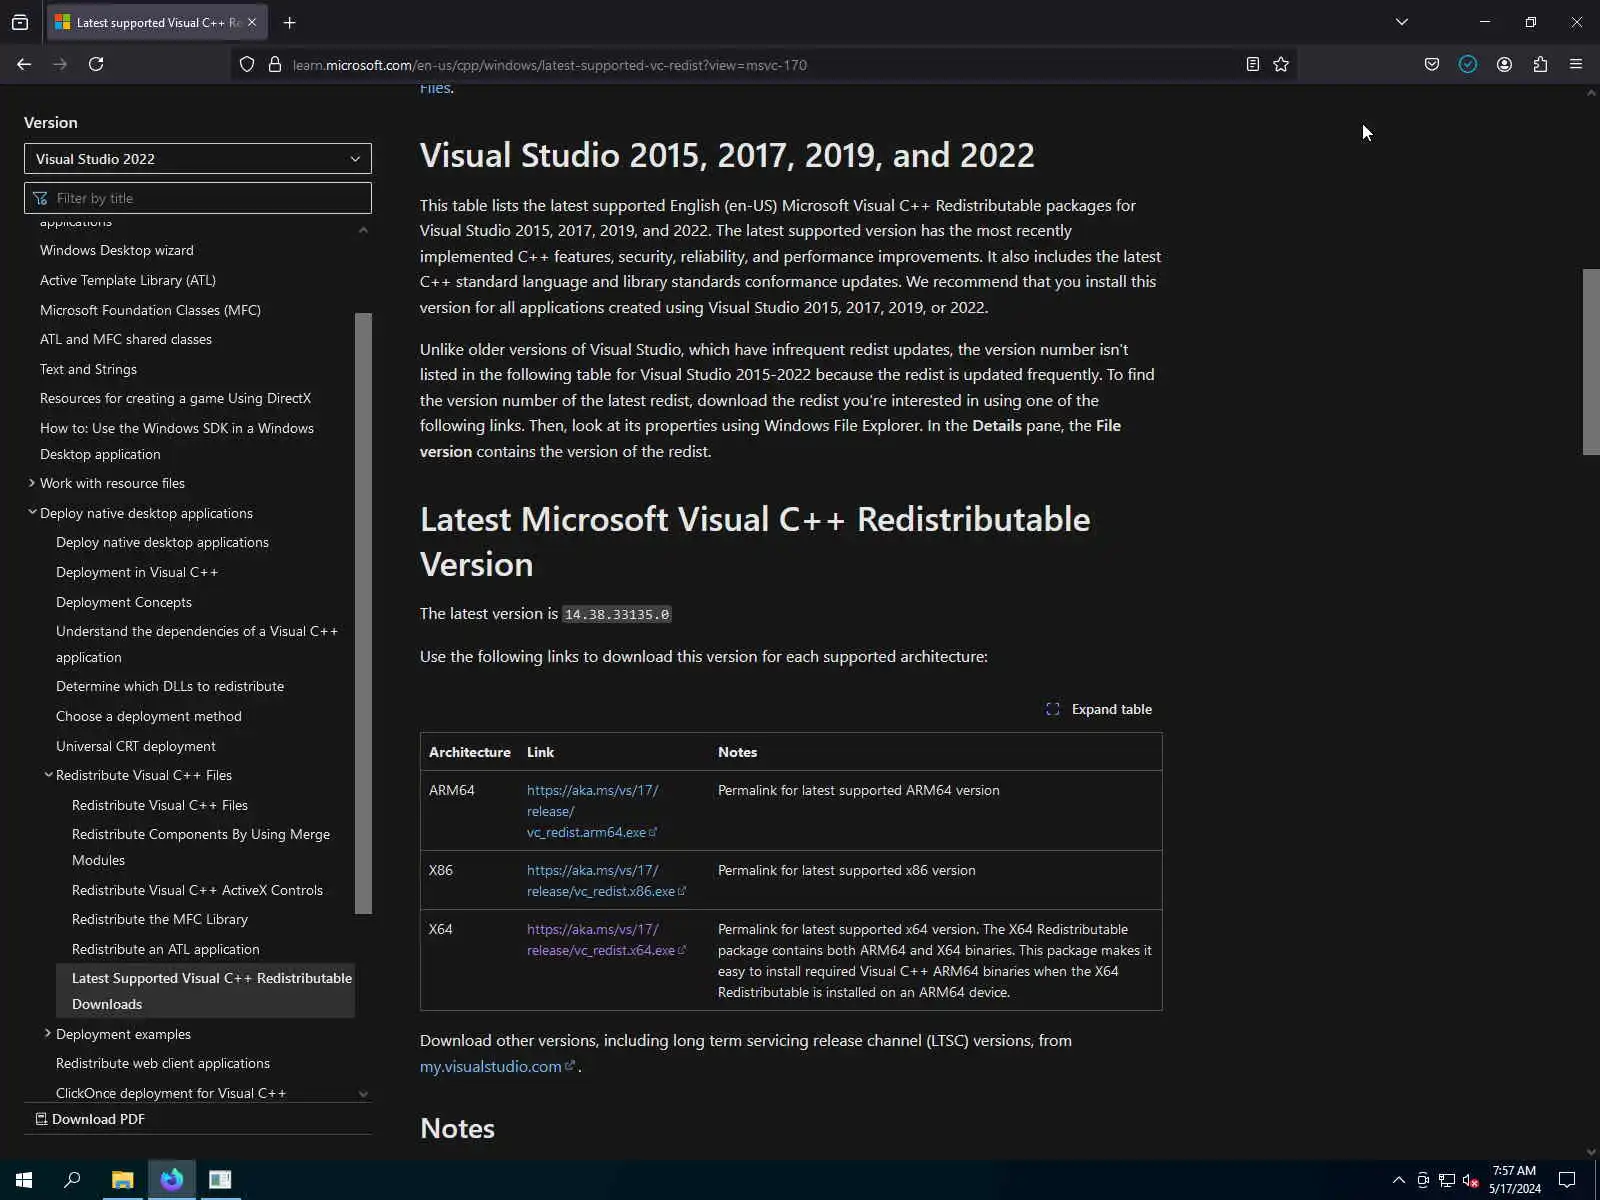
Task: Expand Deployment examples node
Action: tap(48, 1034)
